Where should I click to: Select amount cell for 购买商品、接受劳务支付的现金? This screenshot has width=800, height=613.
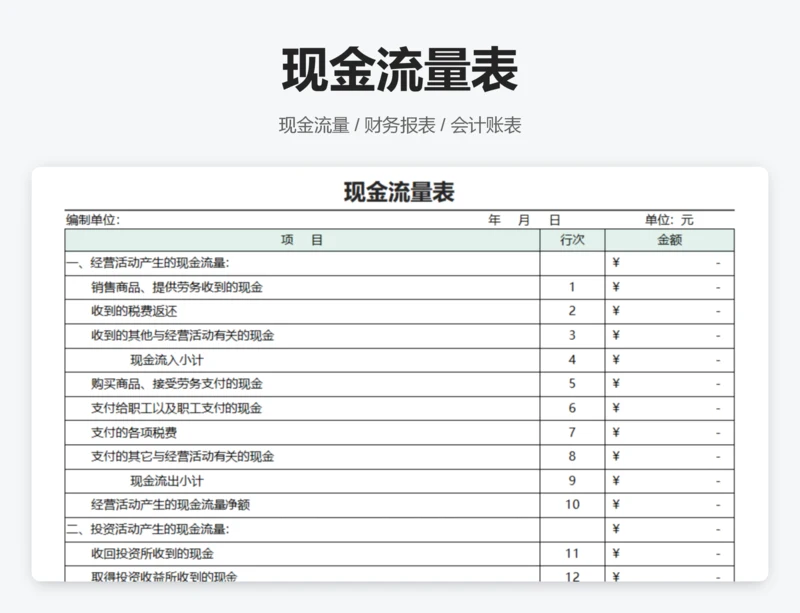point(670,384)
